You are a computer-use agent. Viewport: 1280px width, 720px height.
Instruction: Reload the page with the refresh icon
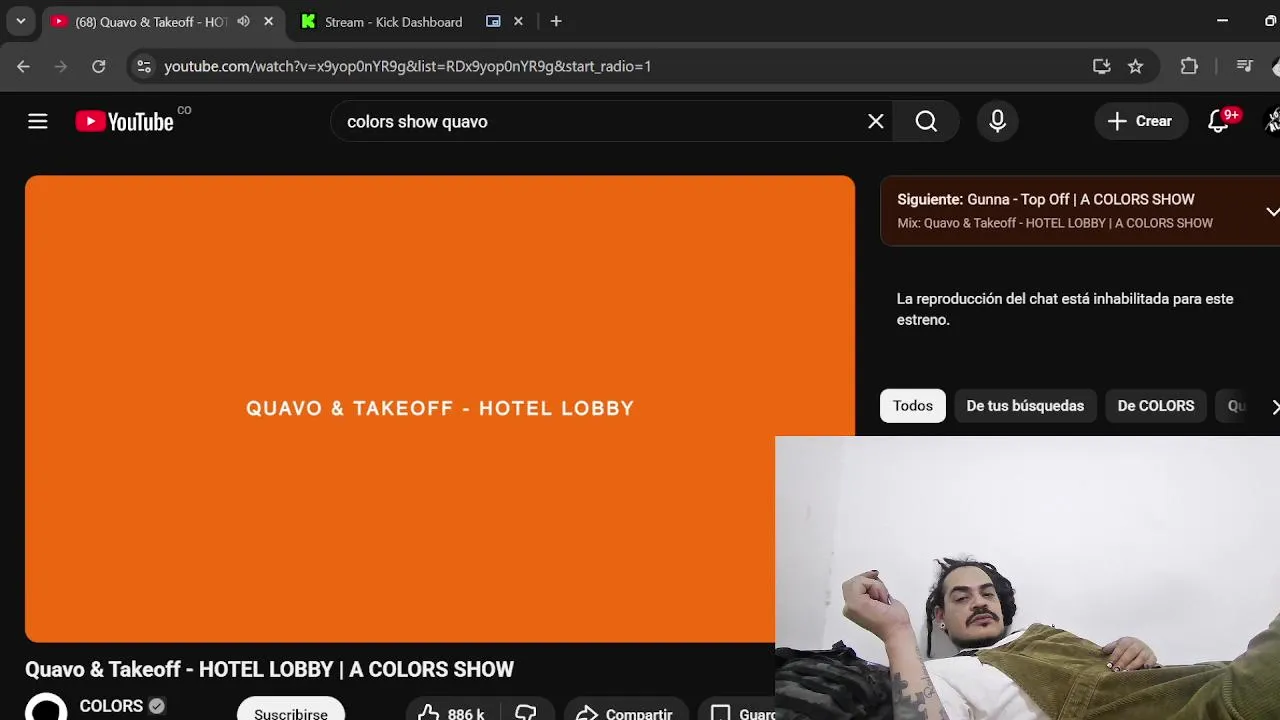98,66
